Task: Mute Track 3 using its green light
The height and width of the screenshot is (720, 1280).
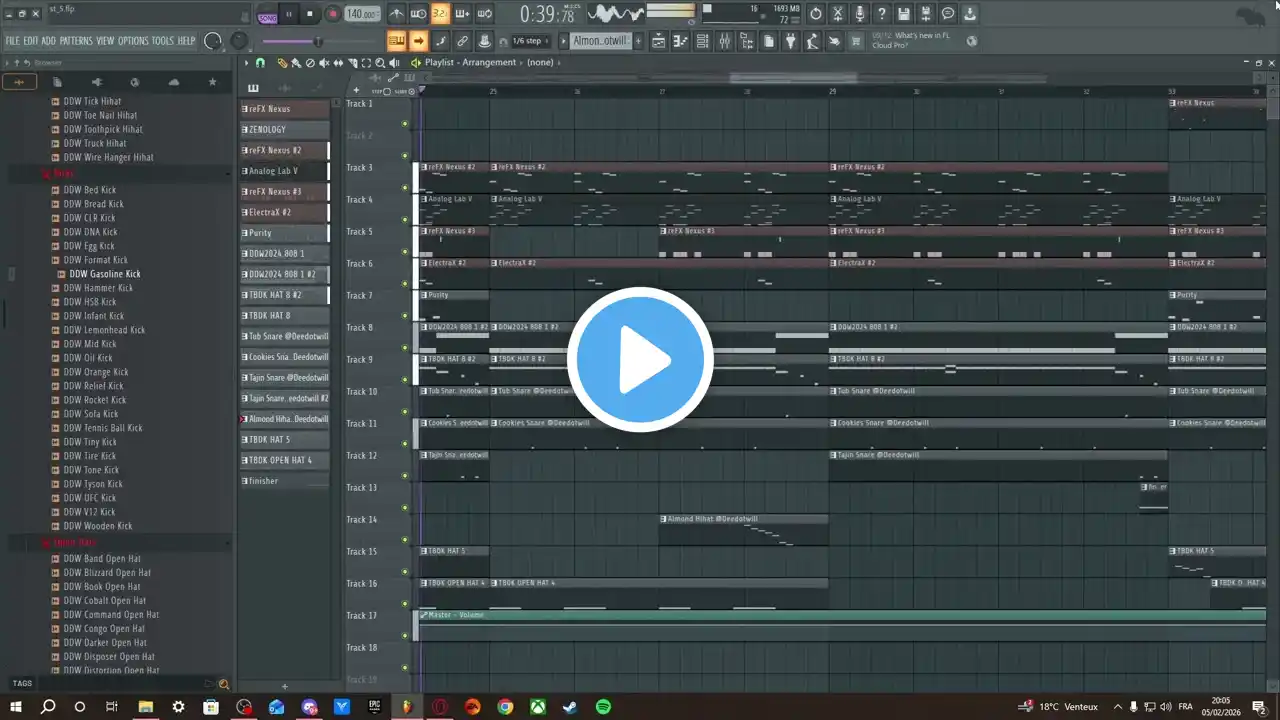Action: tap(405, 188)
